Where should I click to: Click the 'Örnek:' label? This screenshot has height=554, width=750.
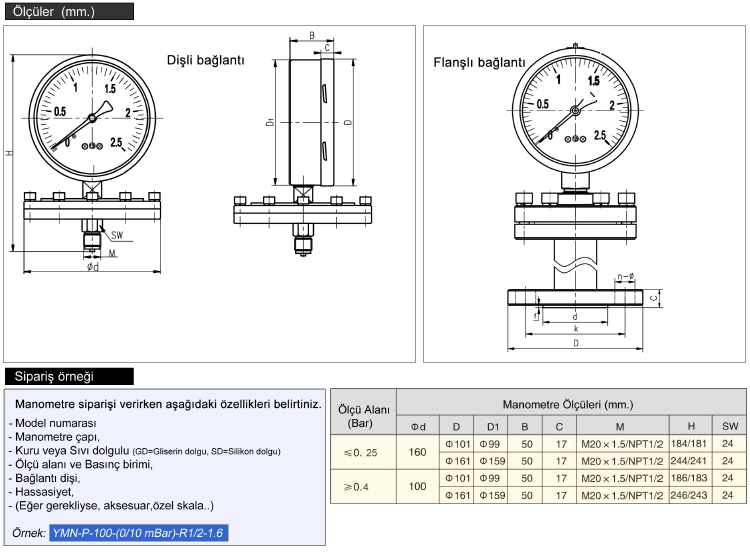pos(29,532)
